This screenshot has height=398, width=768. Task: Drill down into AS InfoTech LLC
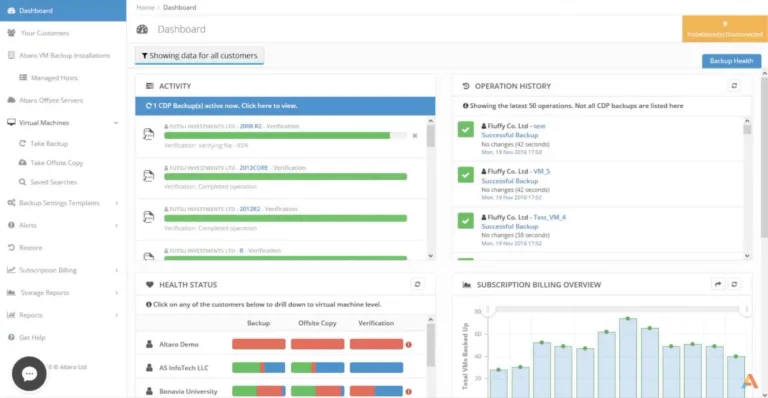point(184,368)
